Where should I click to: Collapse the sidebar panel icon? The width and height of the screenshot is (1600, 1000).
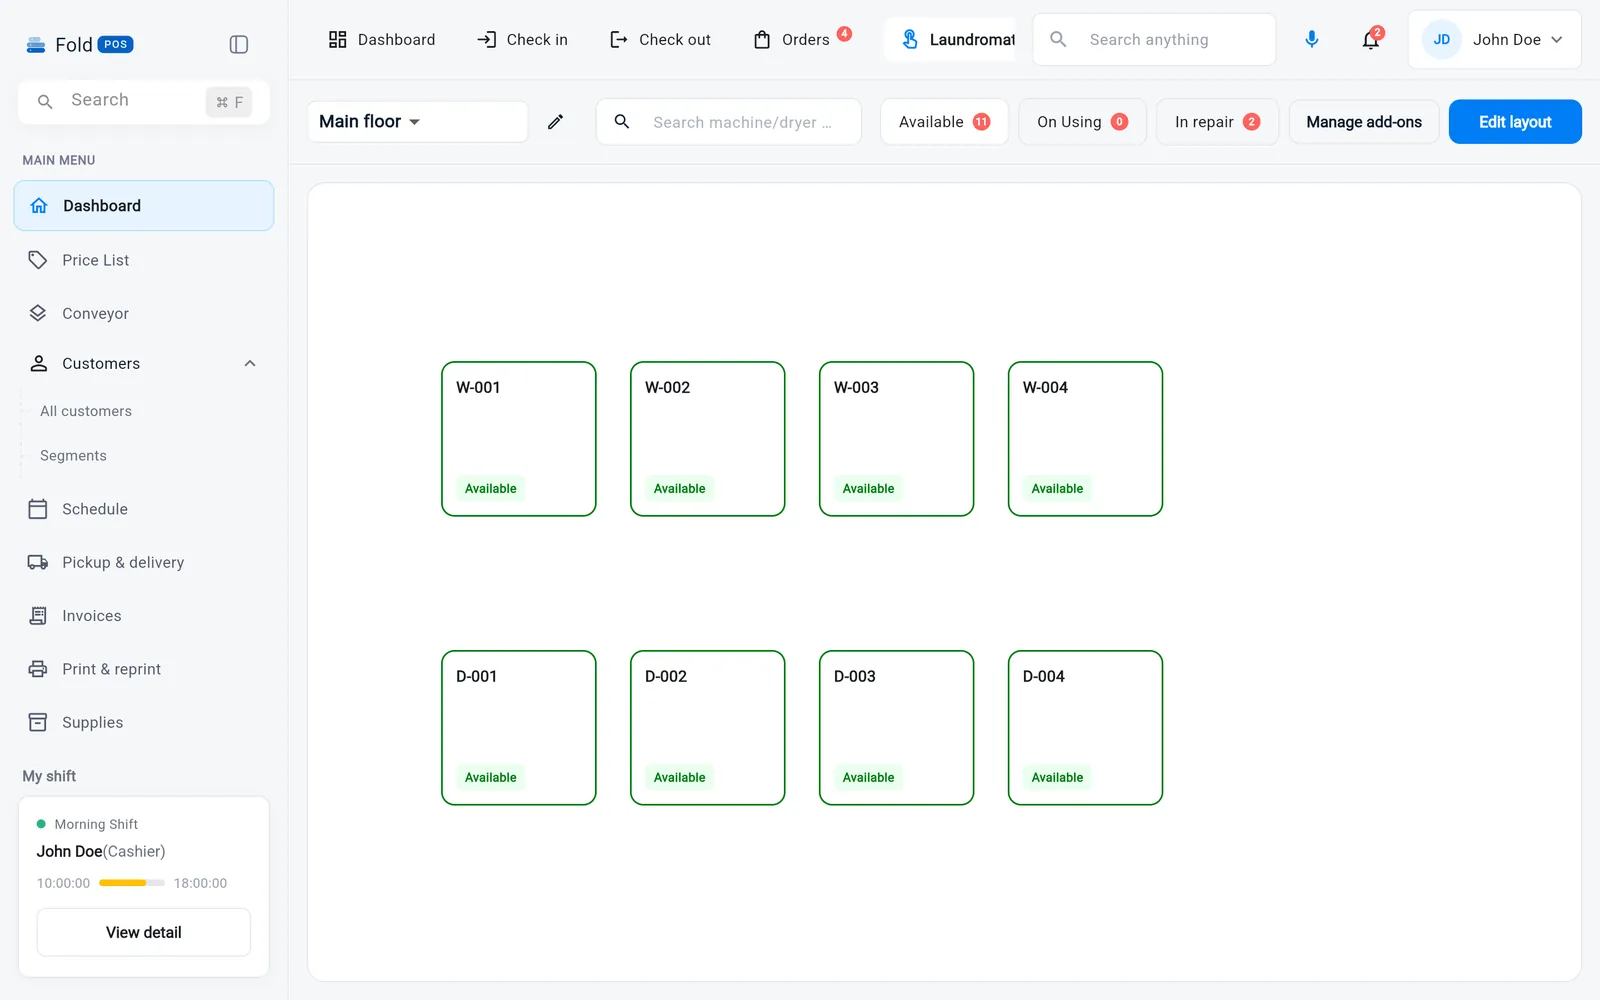[238, 44]
